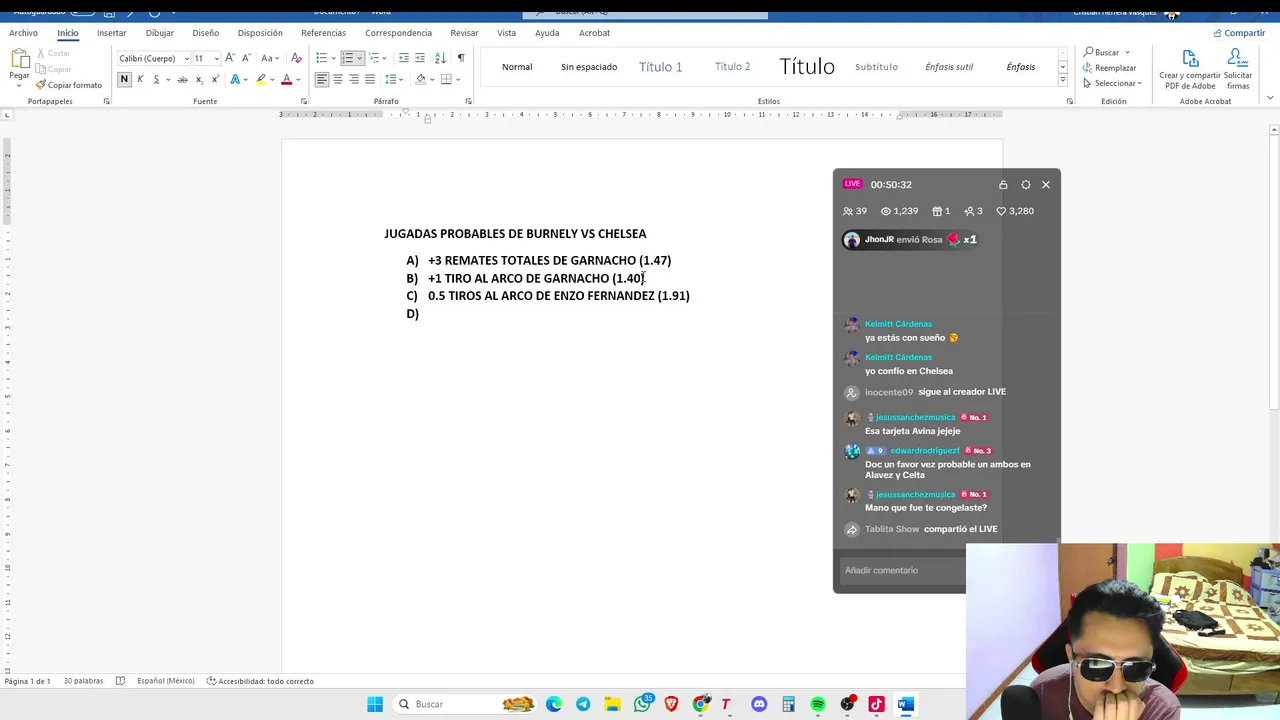1280x720 pixels.
Task: Open Párrafo dialog launcher
Action: coord(469,101)
